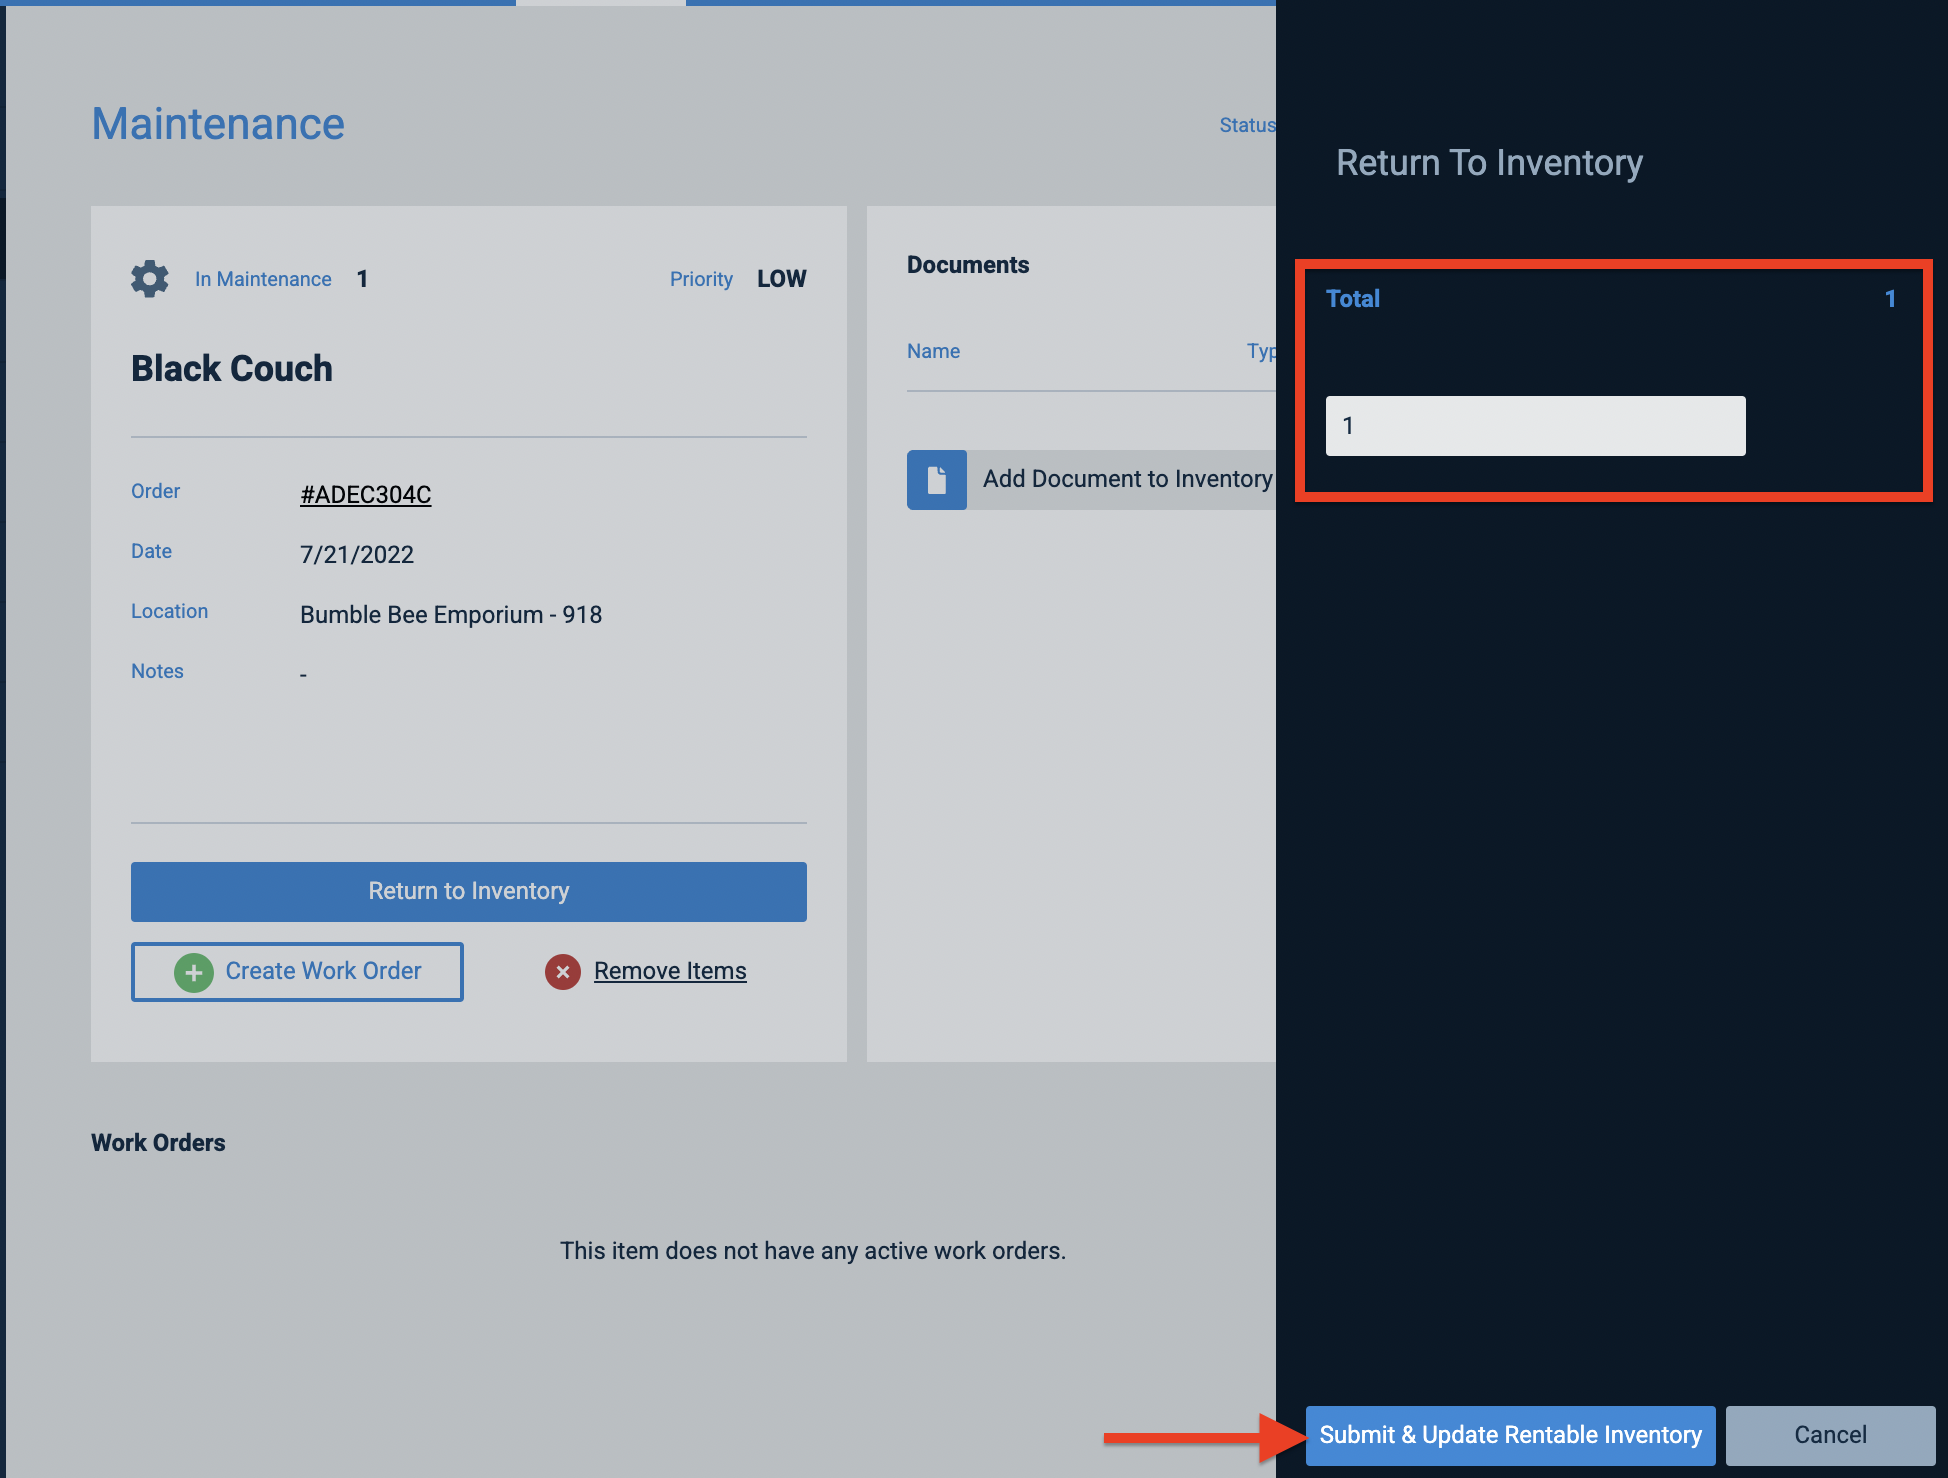The width and height of the screenshot is (1948, 1478).
Task: Open order #ADEC304C link
Action: click(366, 495)
